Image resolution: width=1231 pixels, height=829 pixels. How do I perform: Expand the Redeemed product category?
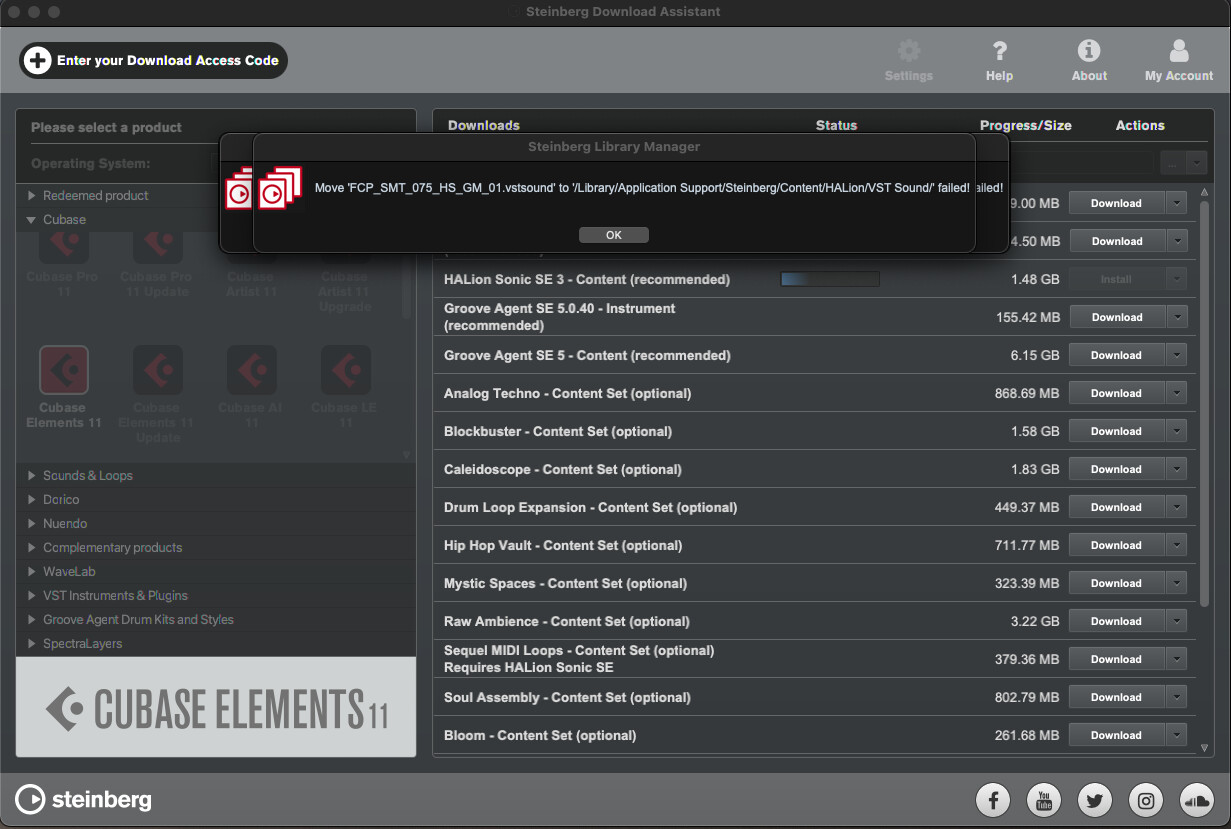(33, 196)
